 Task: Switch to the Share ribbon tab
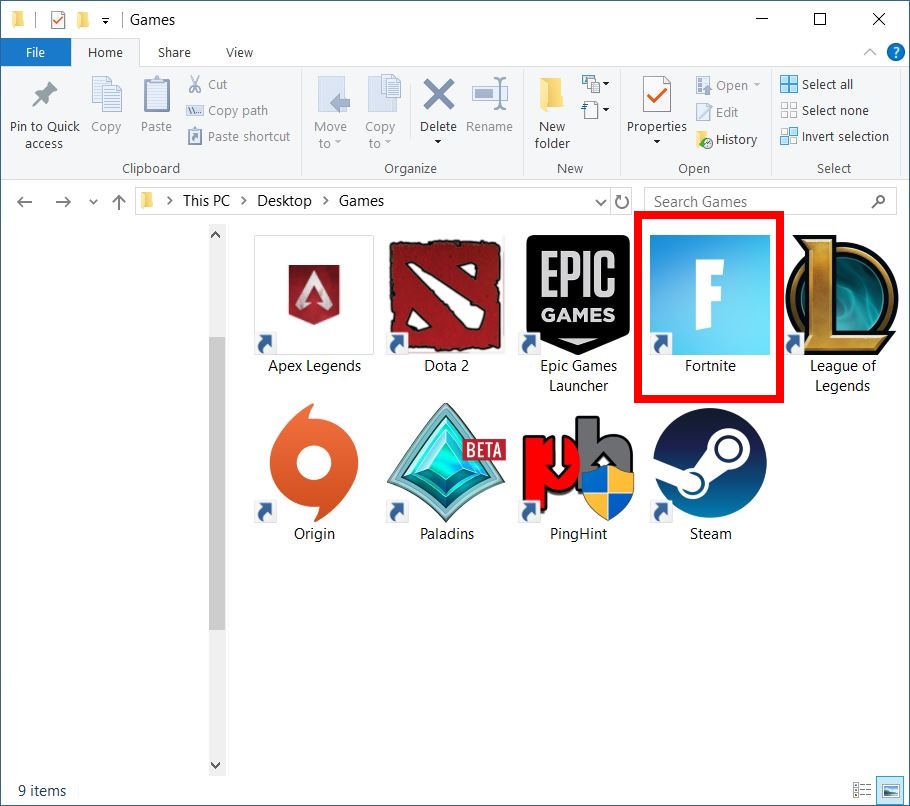[174, 52]
